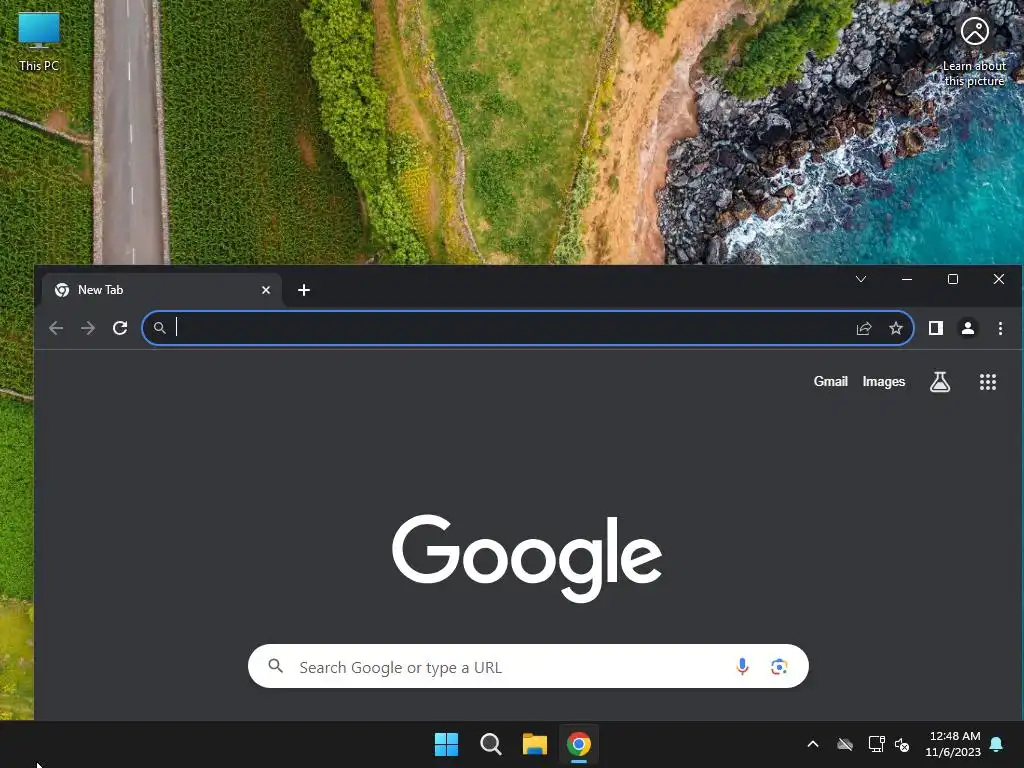Screen dimensions: 1024x768
Task: Click the Google logo
Action: pos(527,558)
